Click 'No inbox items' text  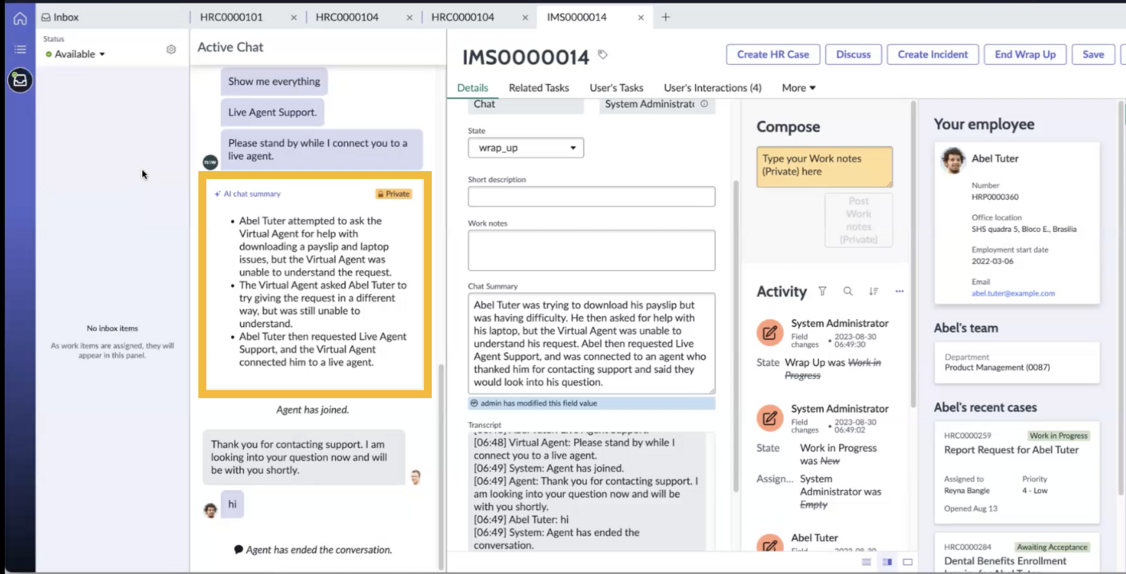tap(112, 328)
